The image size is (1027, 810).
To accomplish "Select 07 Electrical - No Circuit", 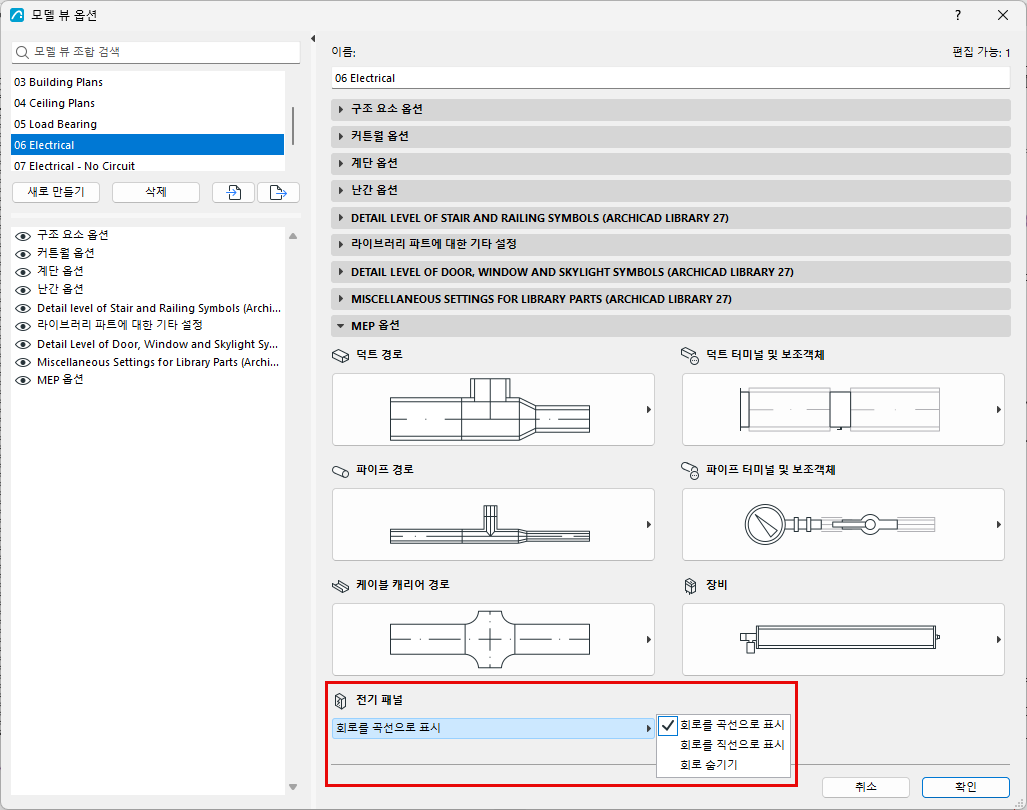I will coord(147,166).
